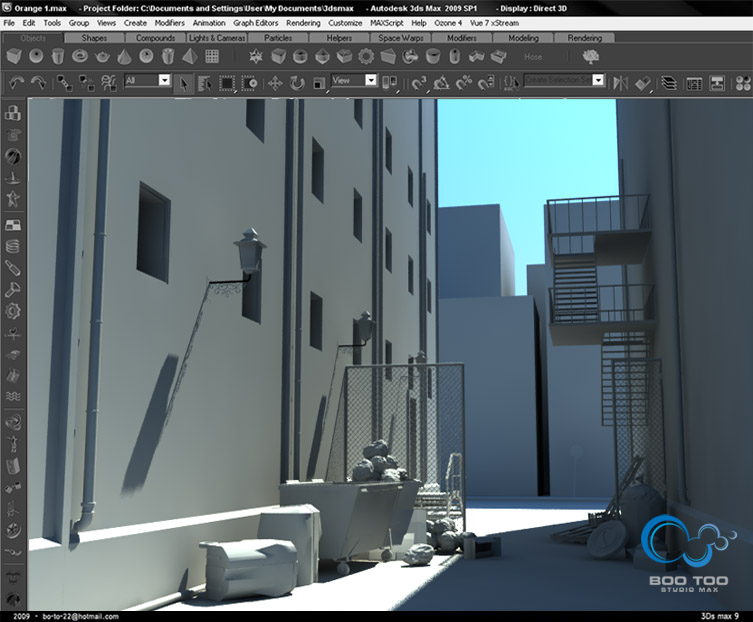Image resolution: width=753 pixels, height=622 pixels.
Task: Expand the Create Selection Set dropdown
Action: coord(598,80)
